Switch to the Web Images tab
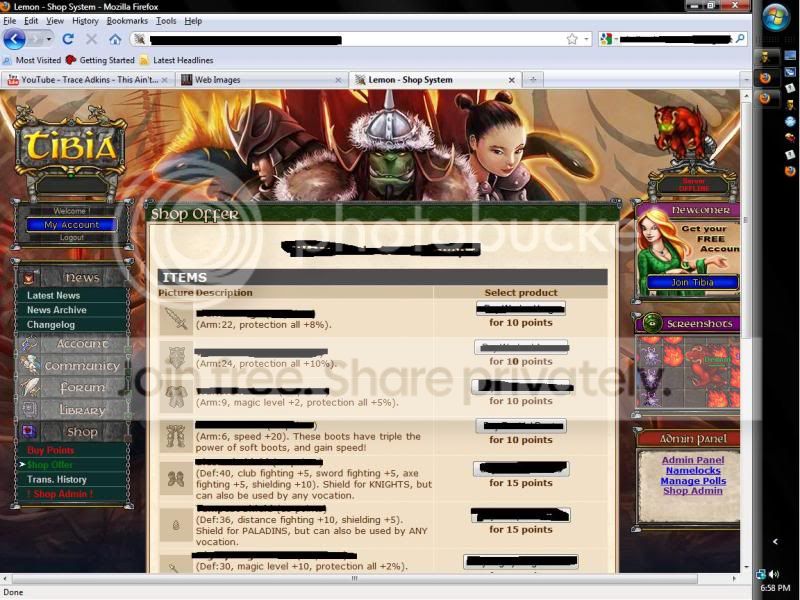Viewport: 800px width, 600px height. point(217,80)
